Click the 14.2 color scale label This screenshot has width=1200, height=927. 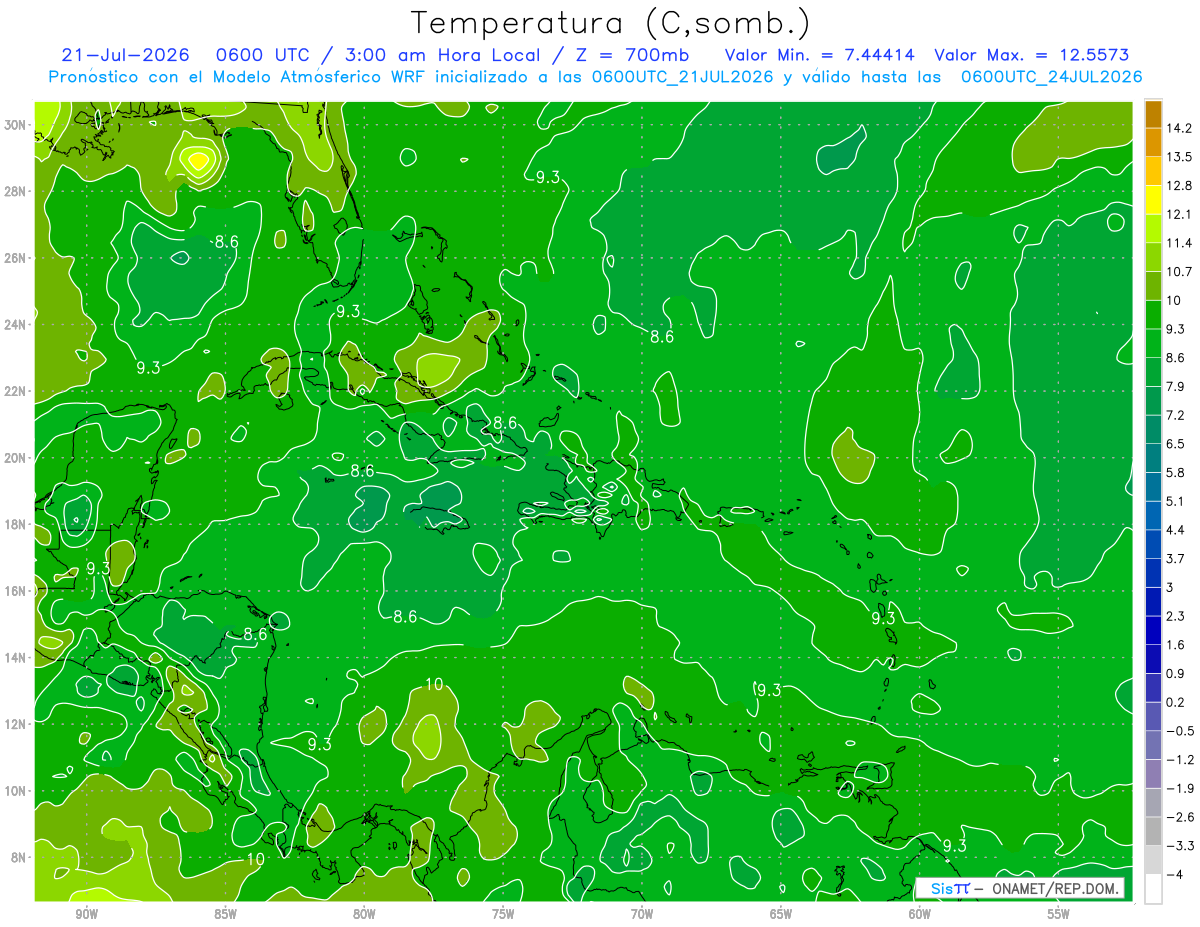[x=1179, y=128]
